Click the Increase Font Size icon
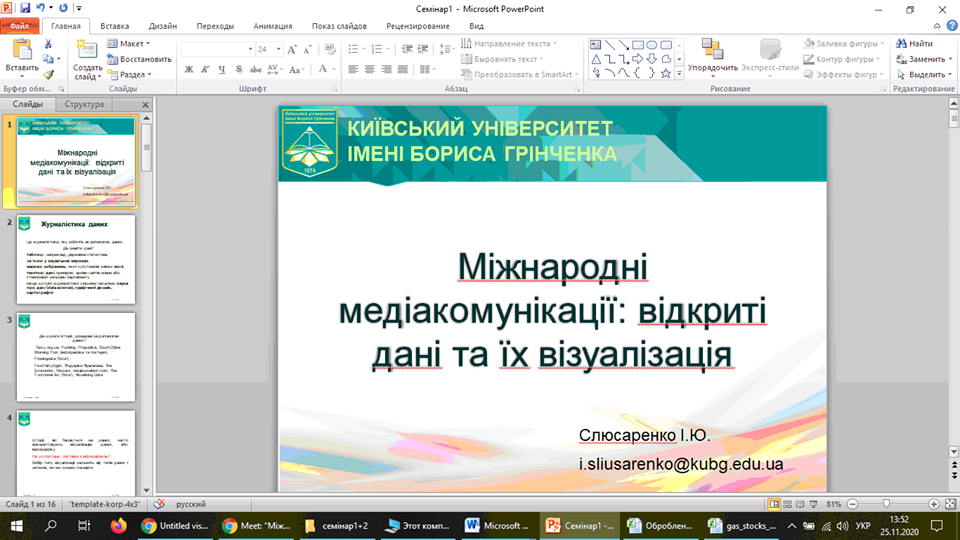This screenshot has width=960, height=540. [293, 49]
